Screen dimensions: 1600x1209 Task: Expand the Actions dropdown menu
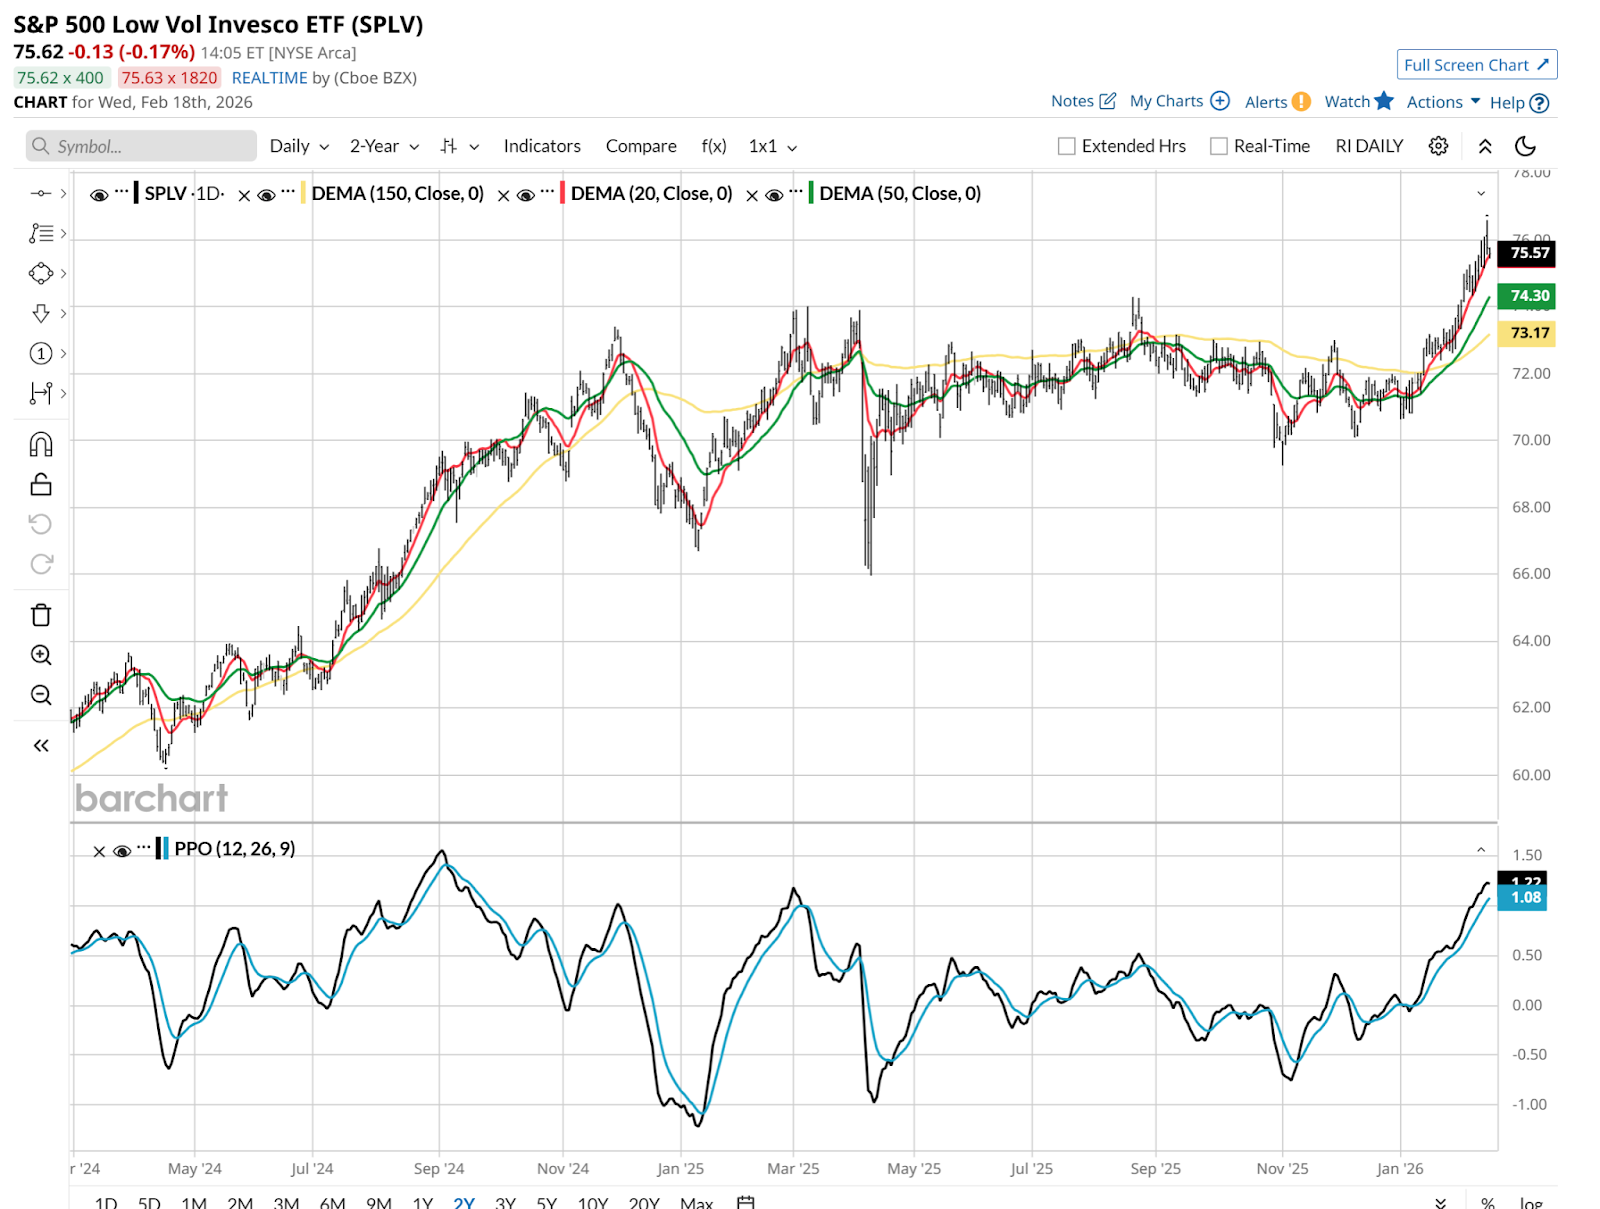coord(1443,102)
